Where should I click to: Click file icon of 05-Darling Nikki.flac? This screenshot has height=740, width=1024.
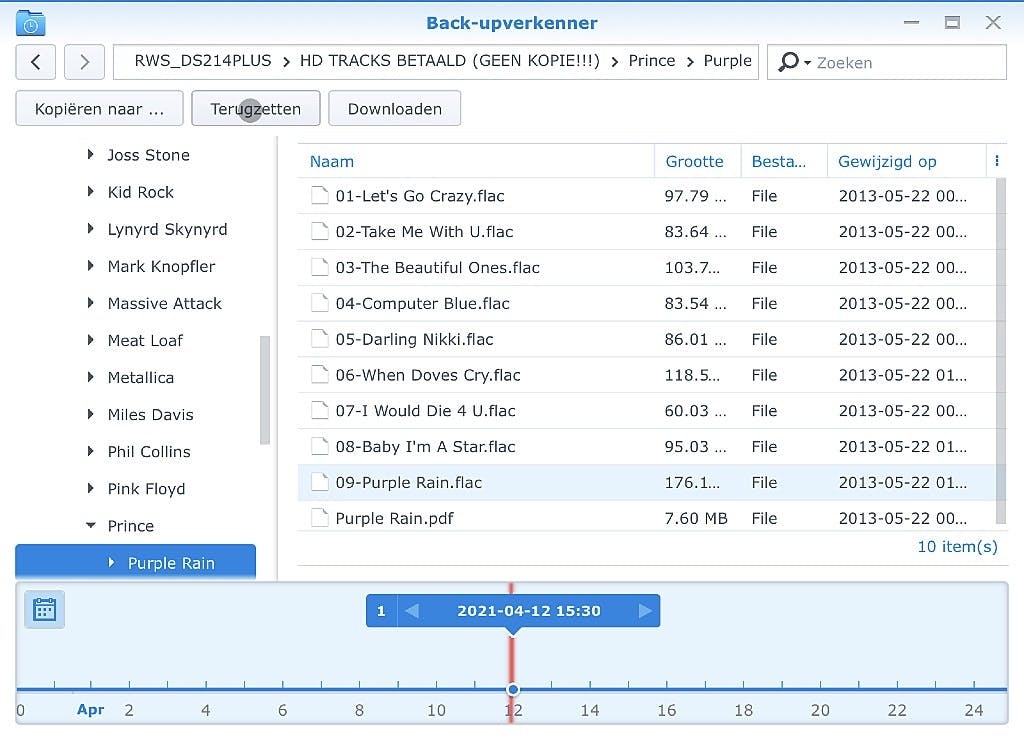tap(319, 338)
